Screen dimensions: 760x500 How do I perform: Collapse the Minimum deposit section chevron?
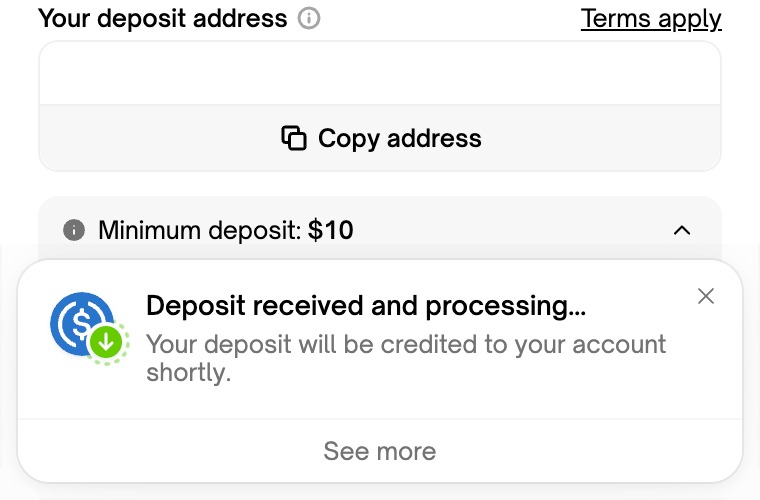[682, 231]
